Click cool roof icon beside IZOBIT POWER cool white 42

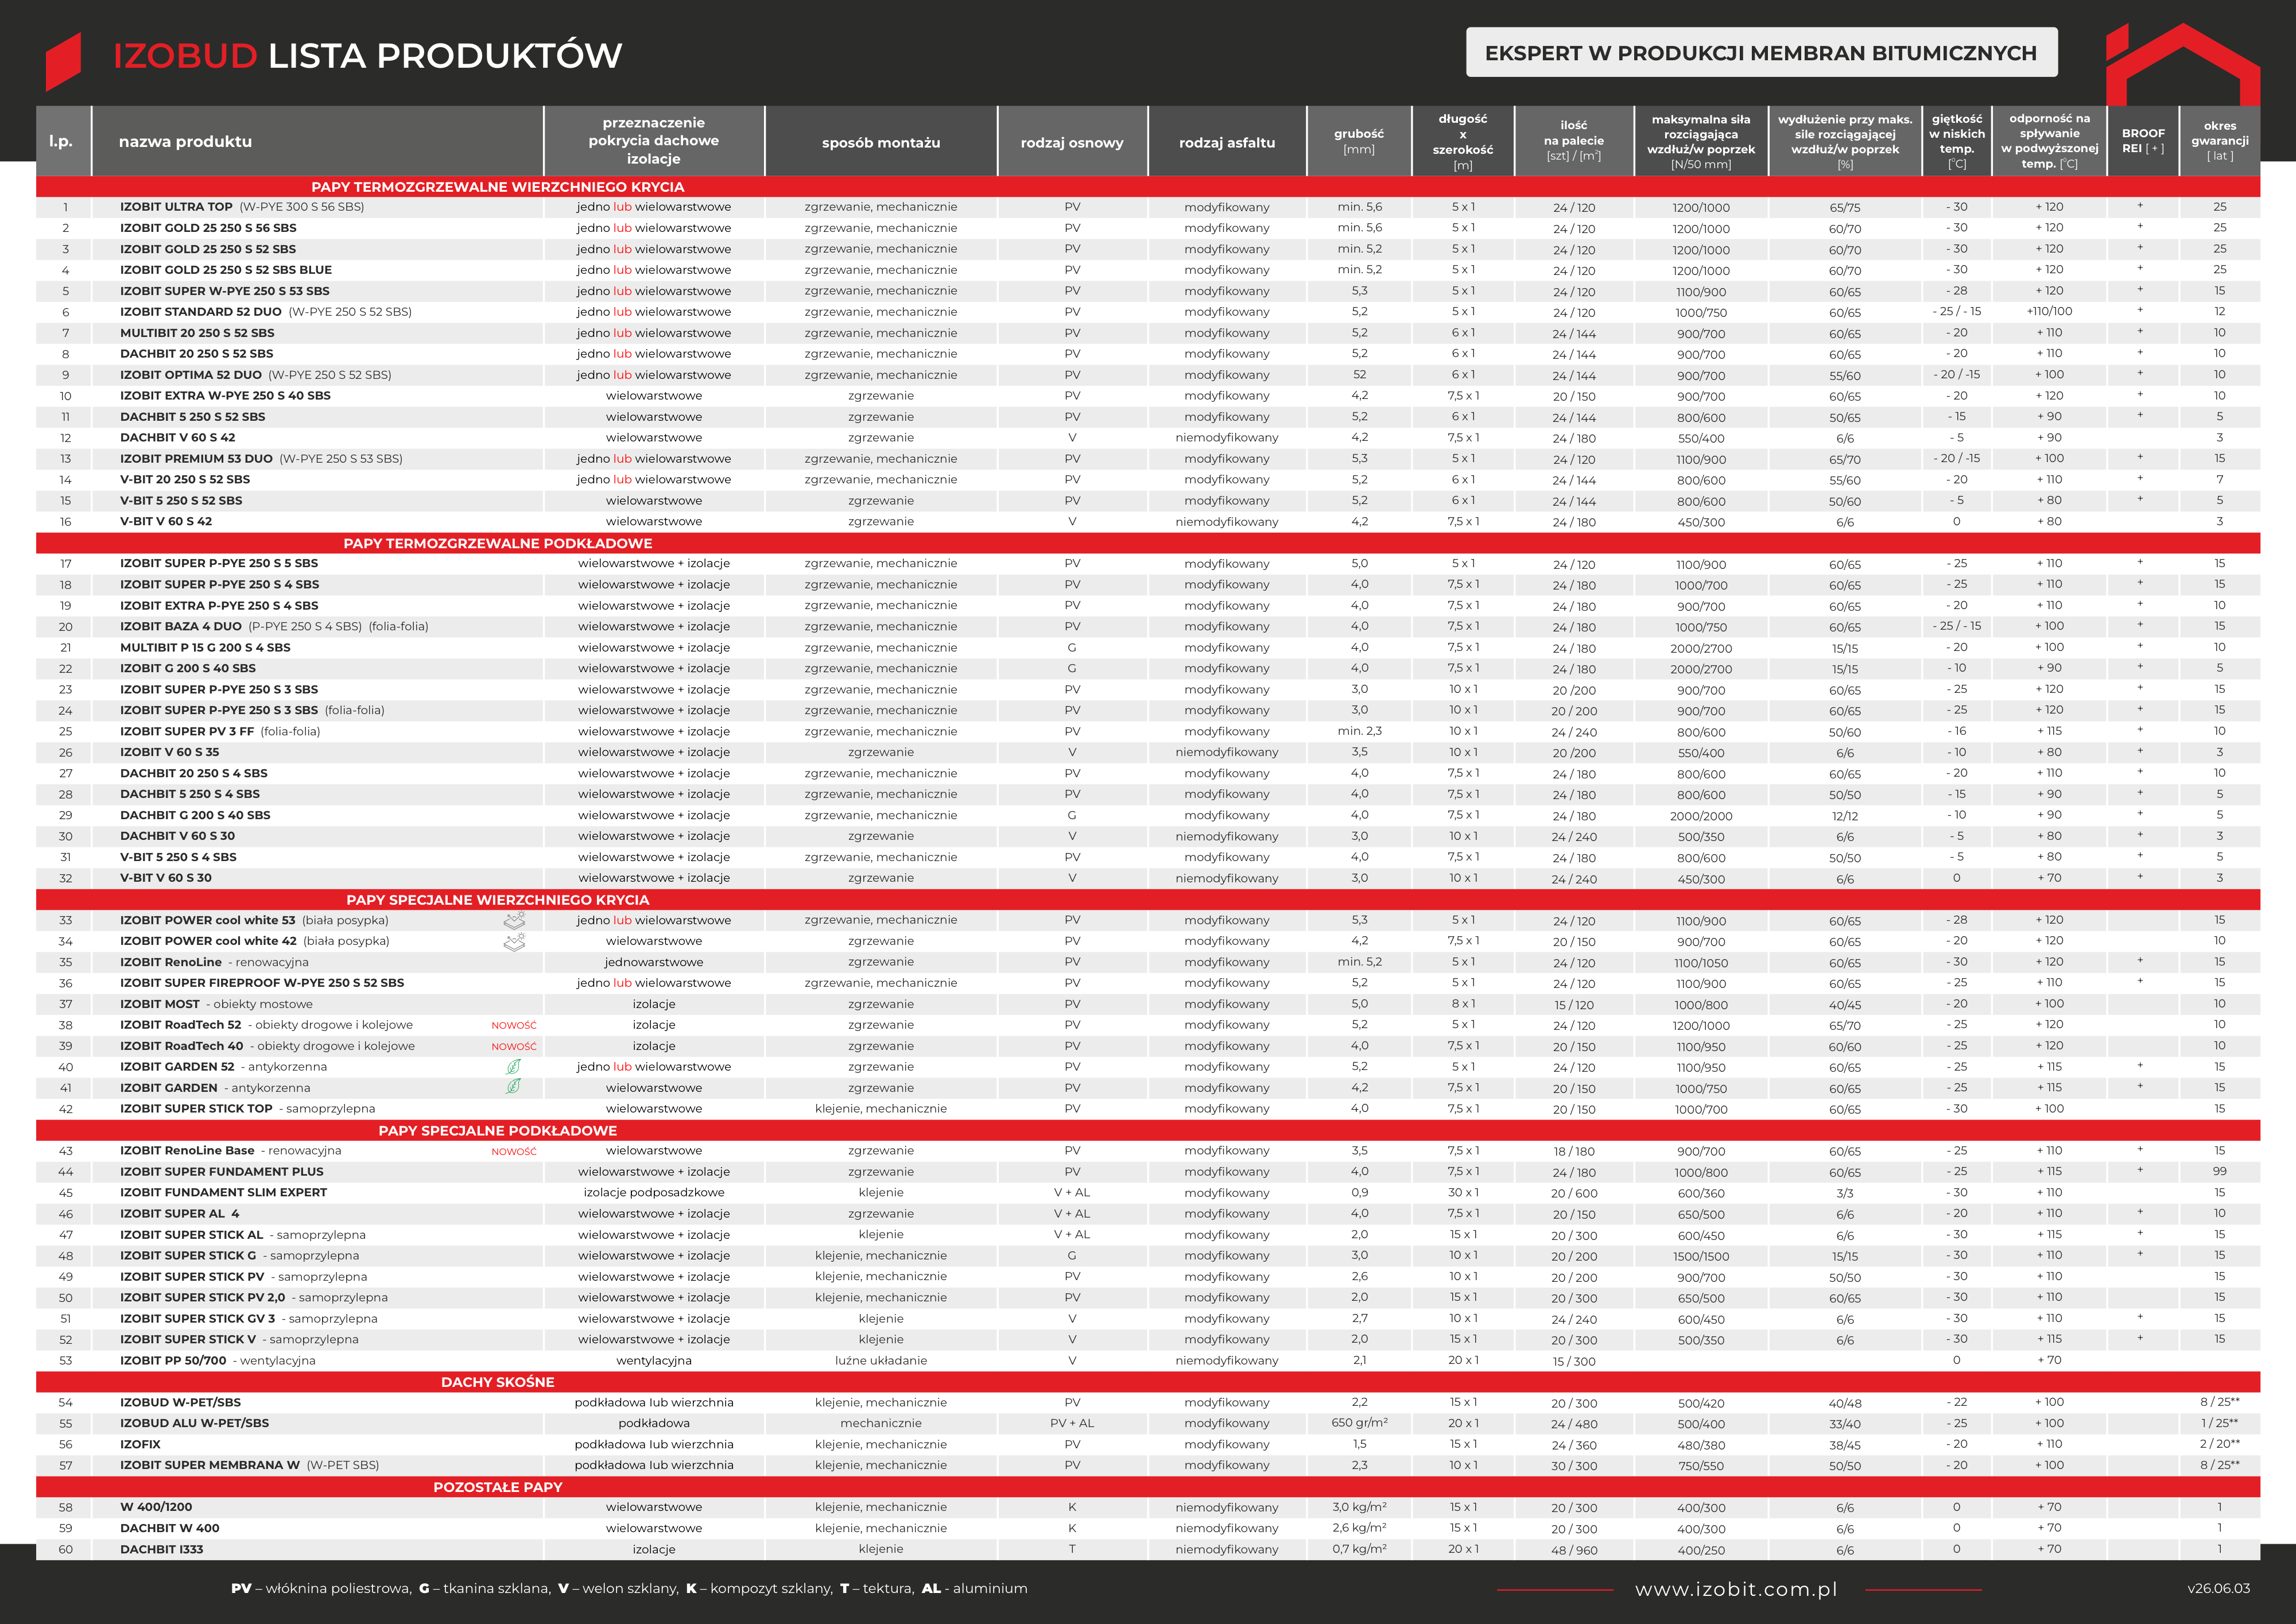tap(514, 941)
